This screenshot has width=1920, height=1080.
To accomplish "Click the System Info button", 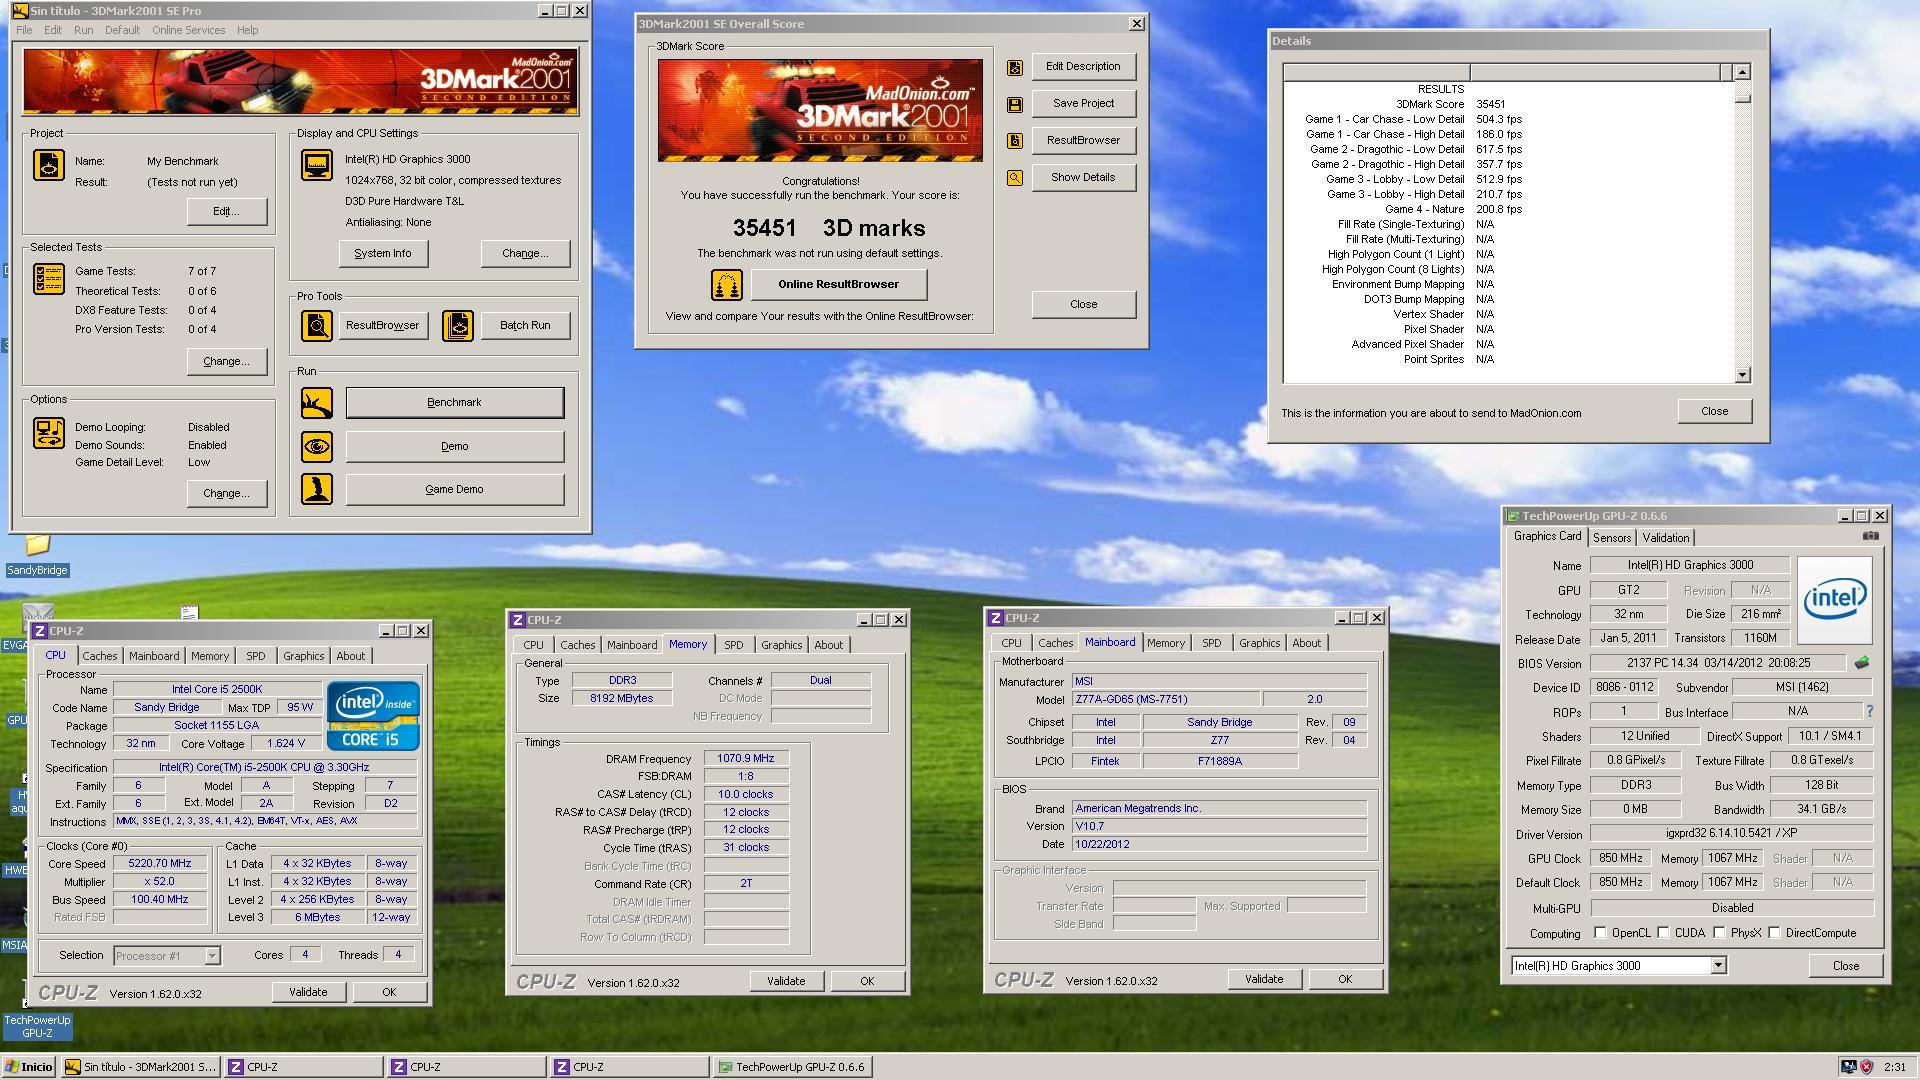I will [382, 253].
